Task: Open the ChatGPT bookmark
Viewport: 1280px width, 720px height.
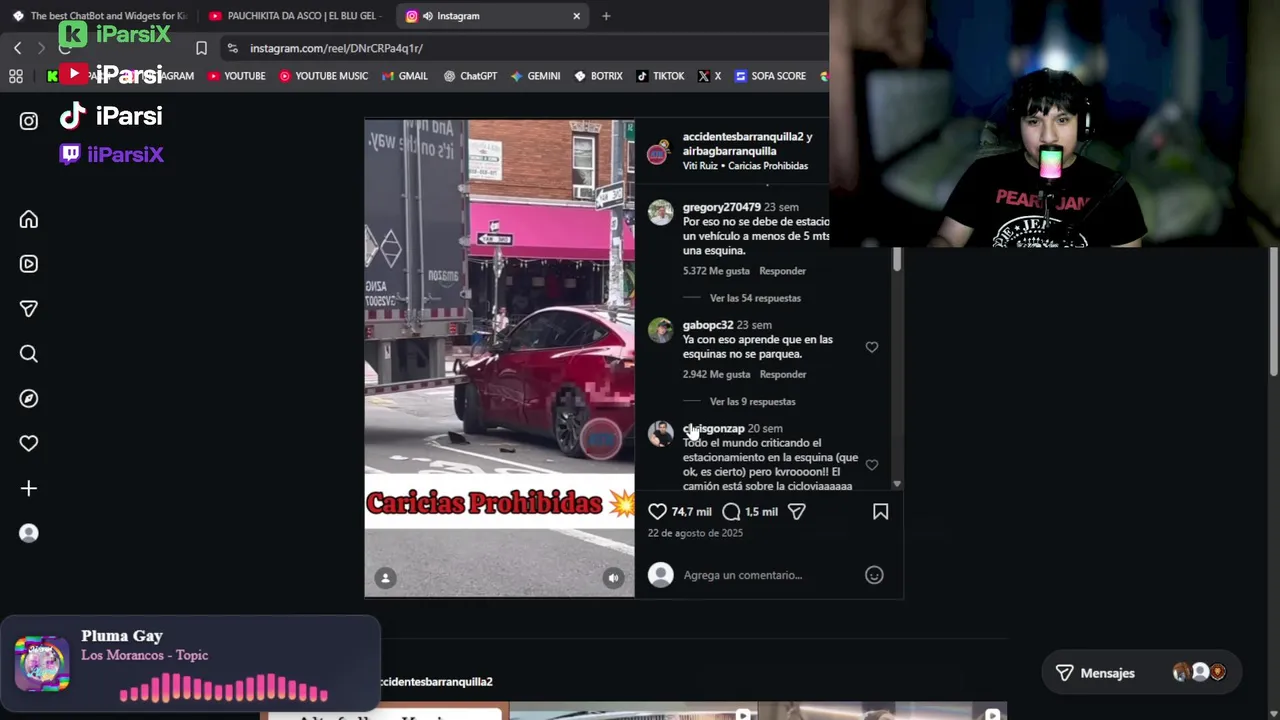Action: [470, 76]
